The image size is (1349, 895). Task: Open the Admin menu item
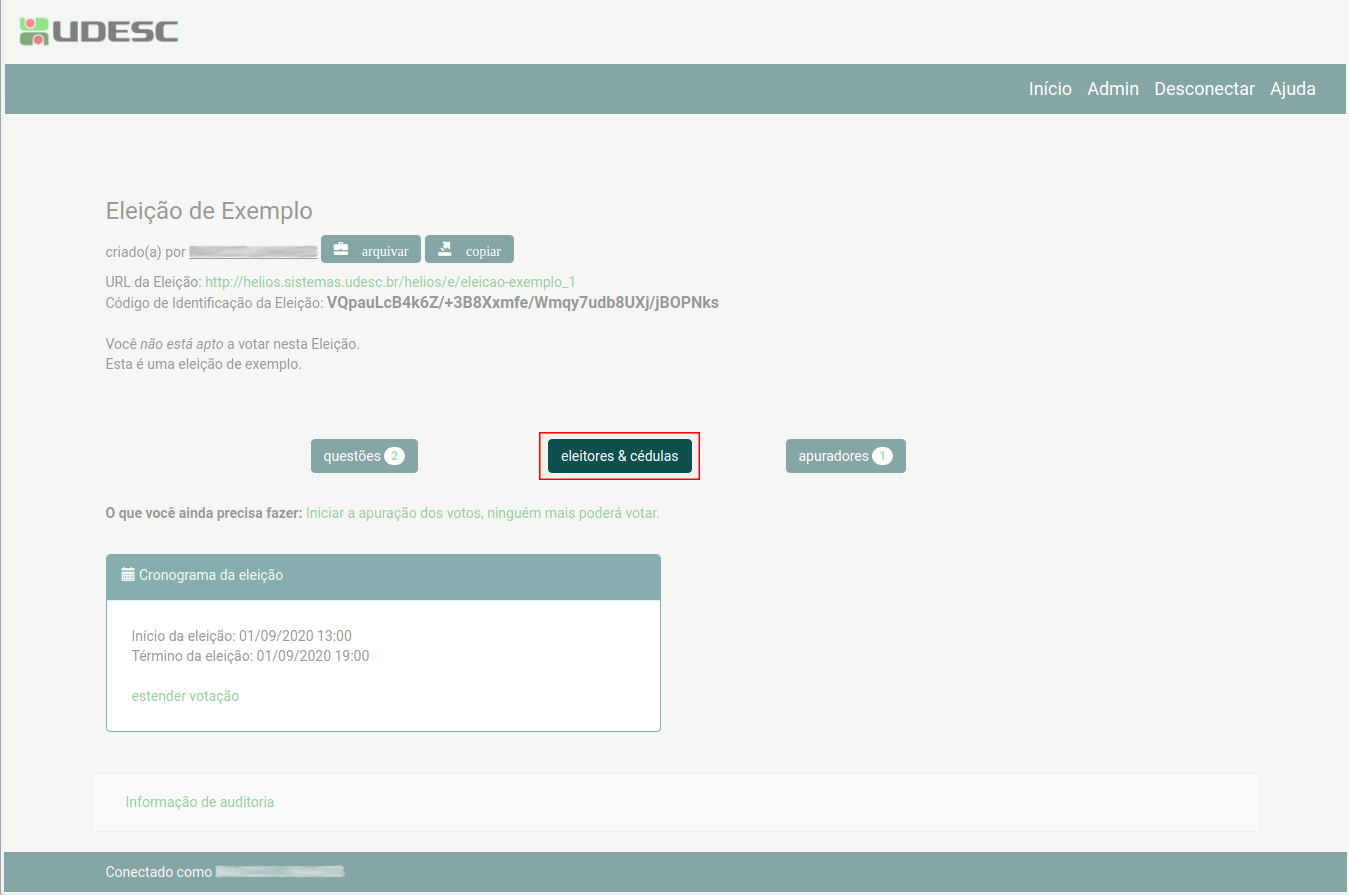pyautogui.click(x=1112, y=89)
